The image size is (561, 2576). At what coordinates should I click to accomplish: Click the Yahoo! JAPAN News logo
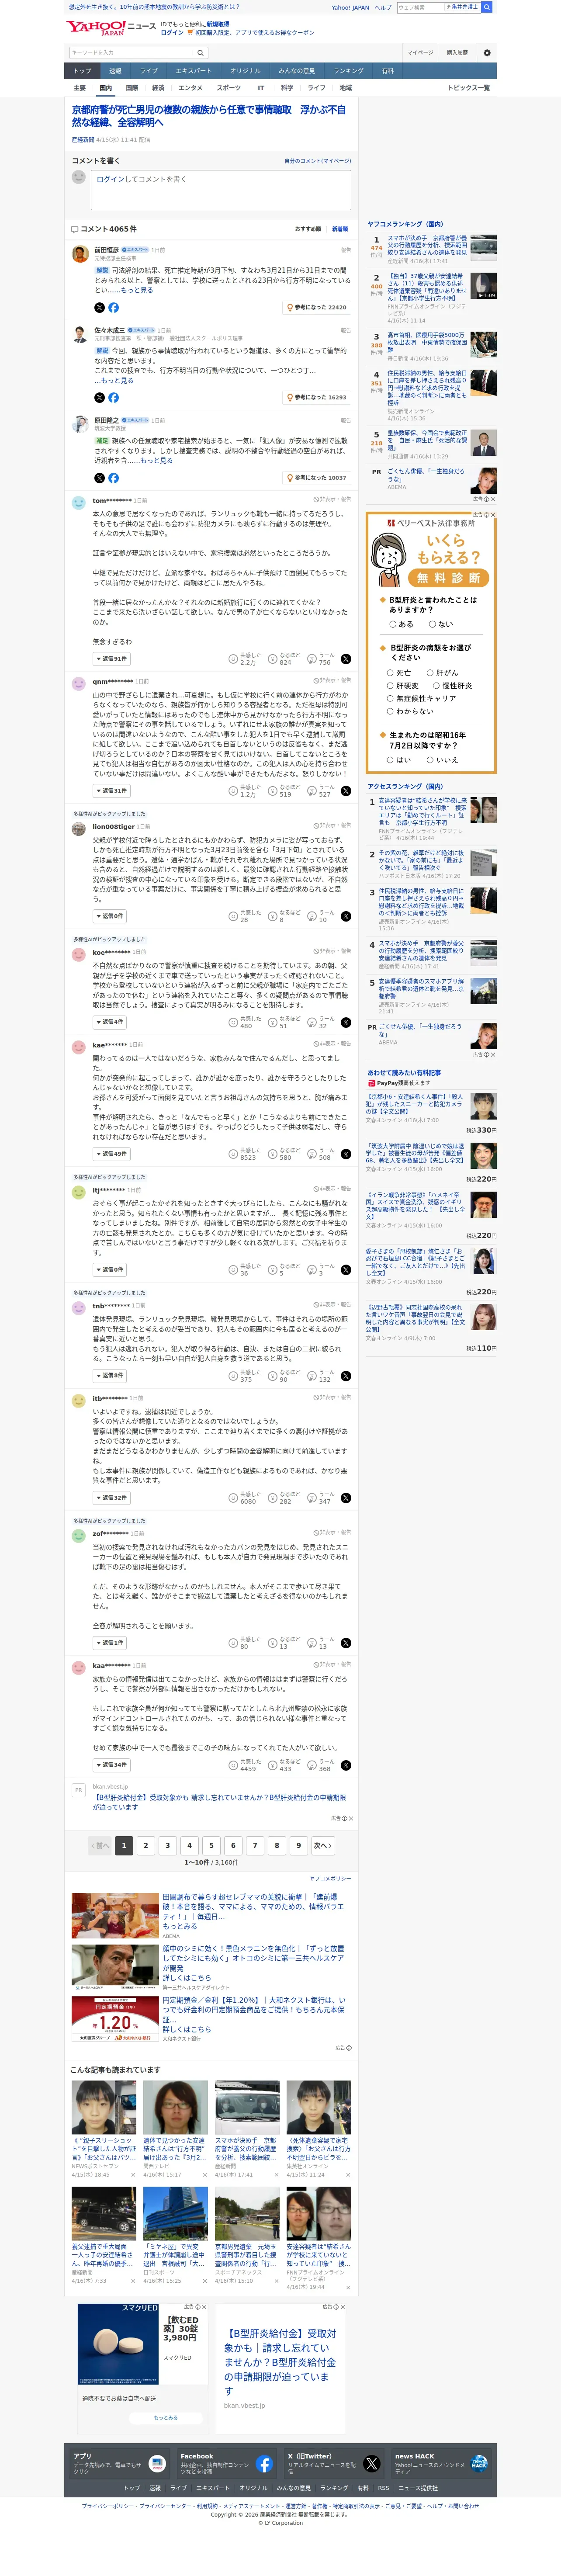[x=111, y=28]
